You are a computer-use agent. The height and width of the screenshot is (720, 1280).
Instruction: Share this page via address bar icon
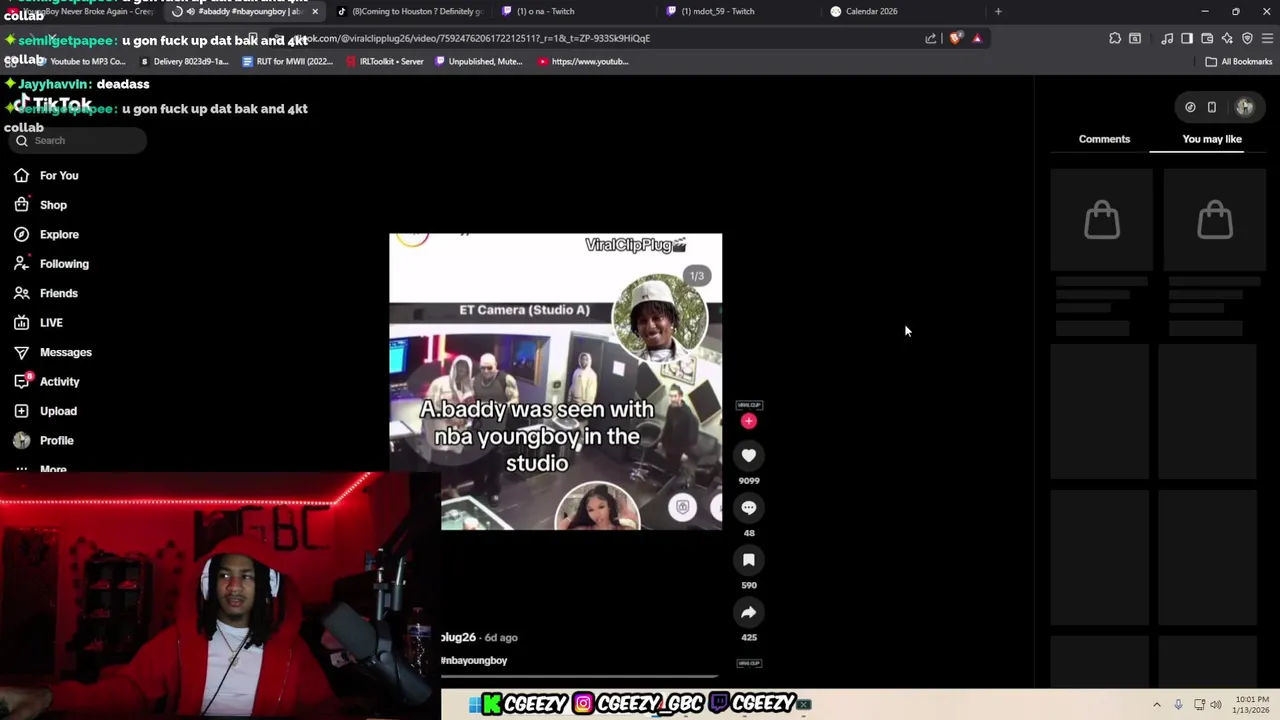click(931, 38)
